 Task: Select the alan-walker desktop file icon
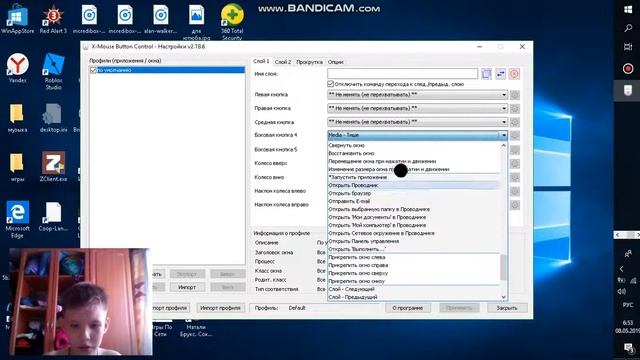click(x=160, y=19)
